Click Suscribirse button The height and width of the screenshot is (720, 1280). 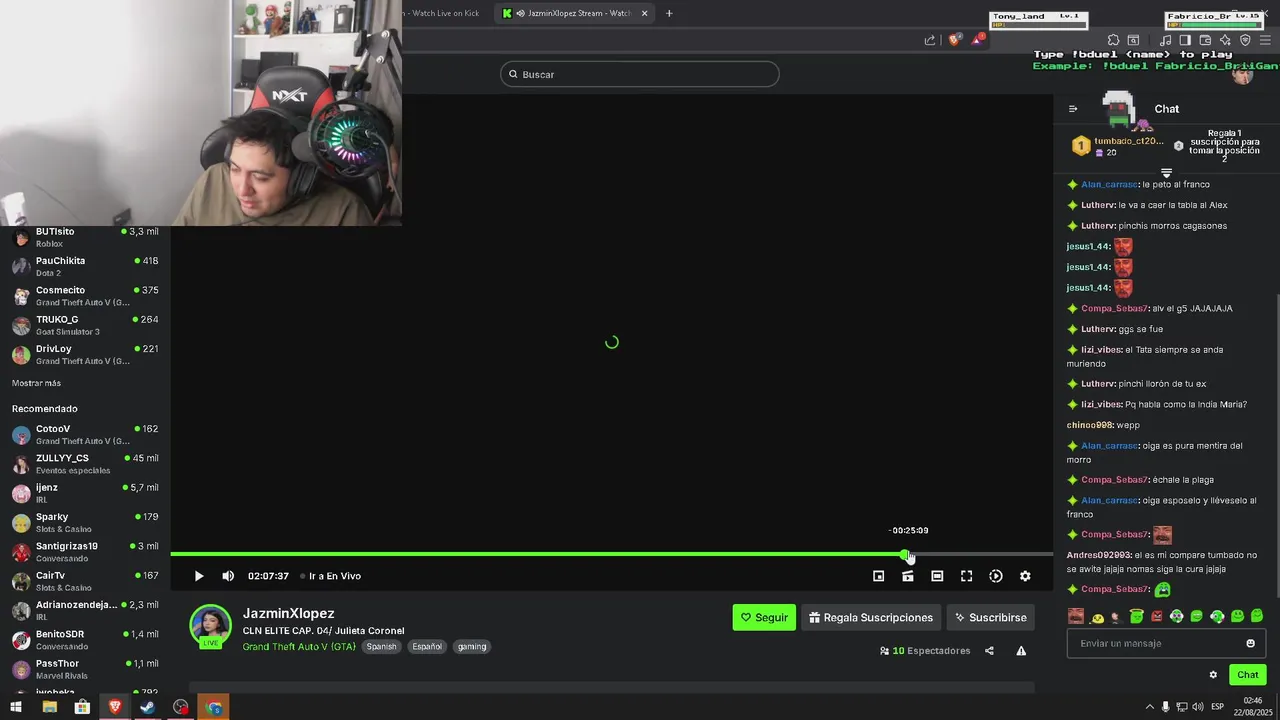pyautogui.click(x=991, y=617)
